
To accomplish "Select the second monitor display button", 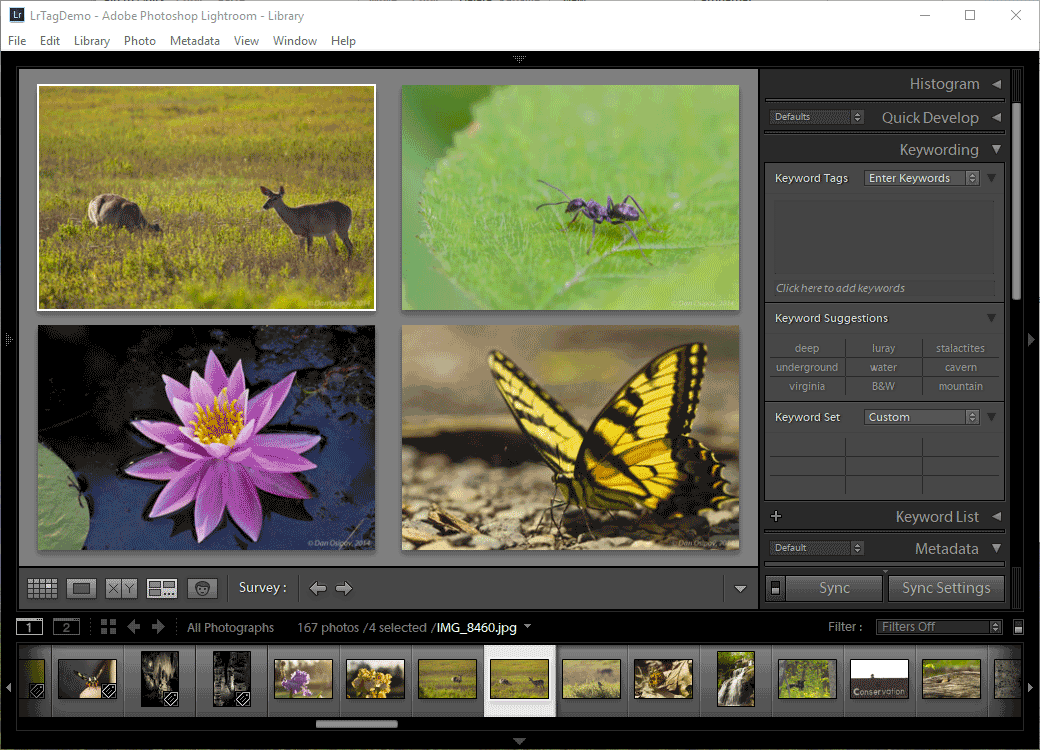I will point(66,627).
